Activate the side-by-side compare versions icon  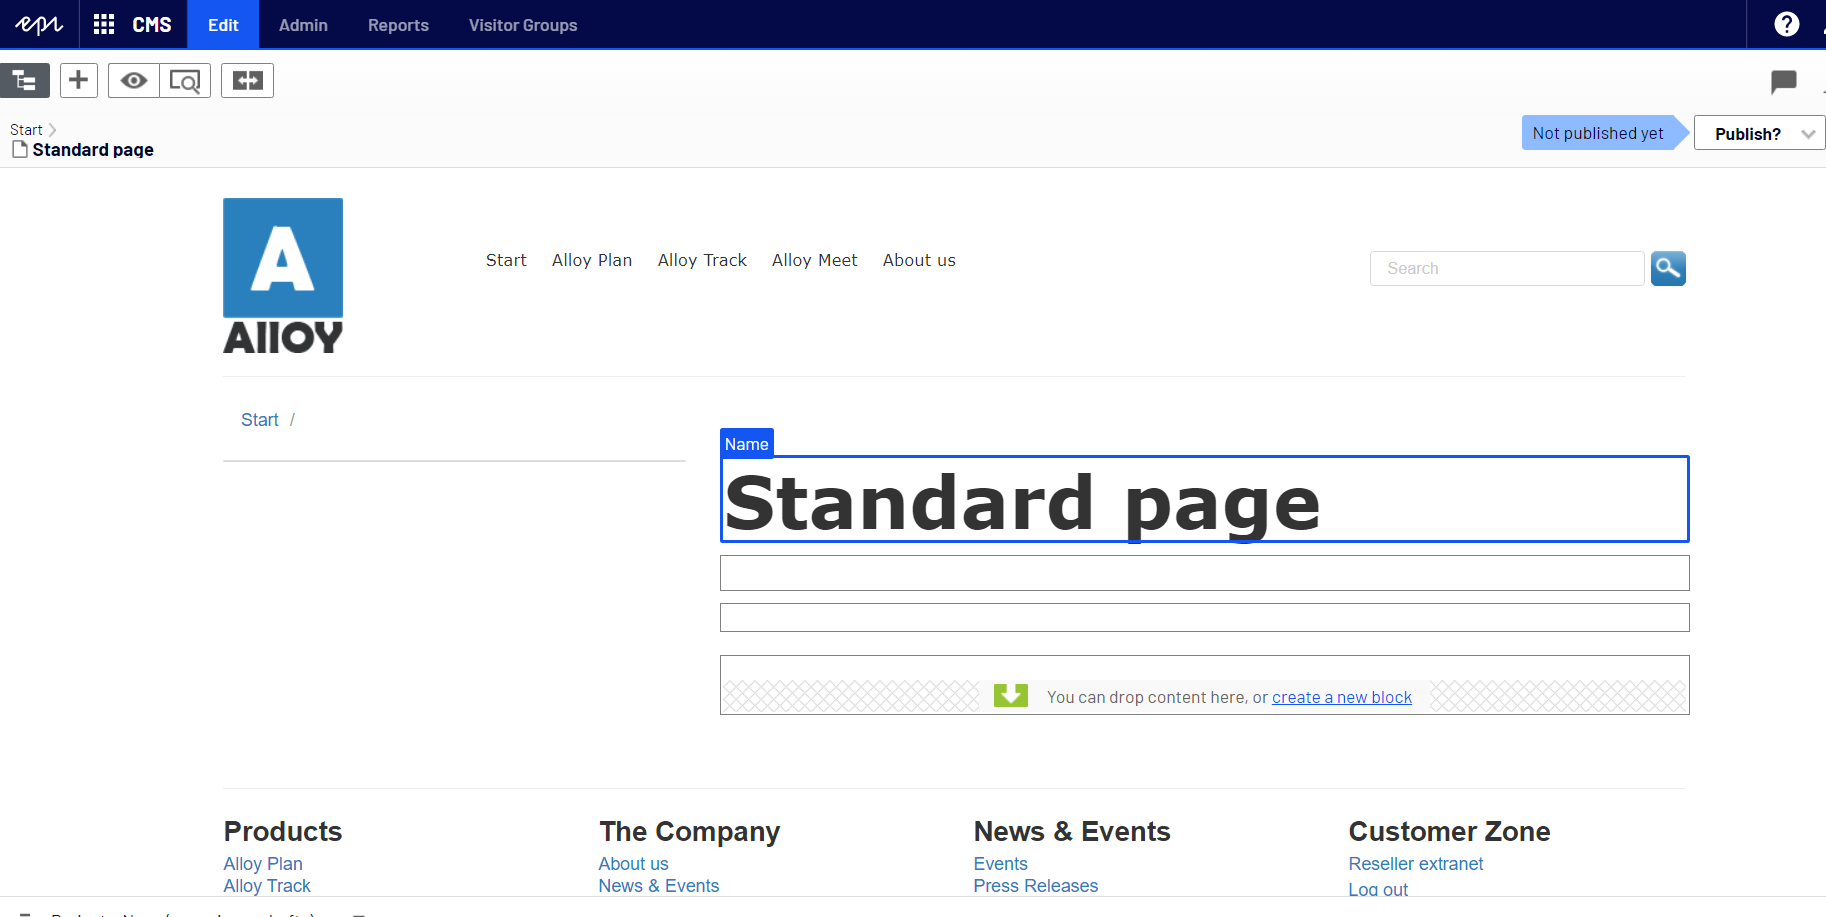247,80
